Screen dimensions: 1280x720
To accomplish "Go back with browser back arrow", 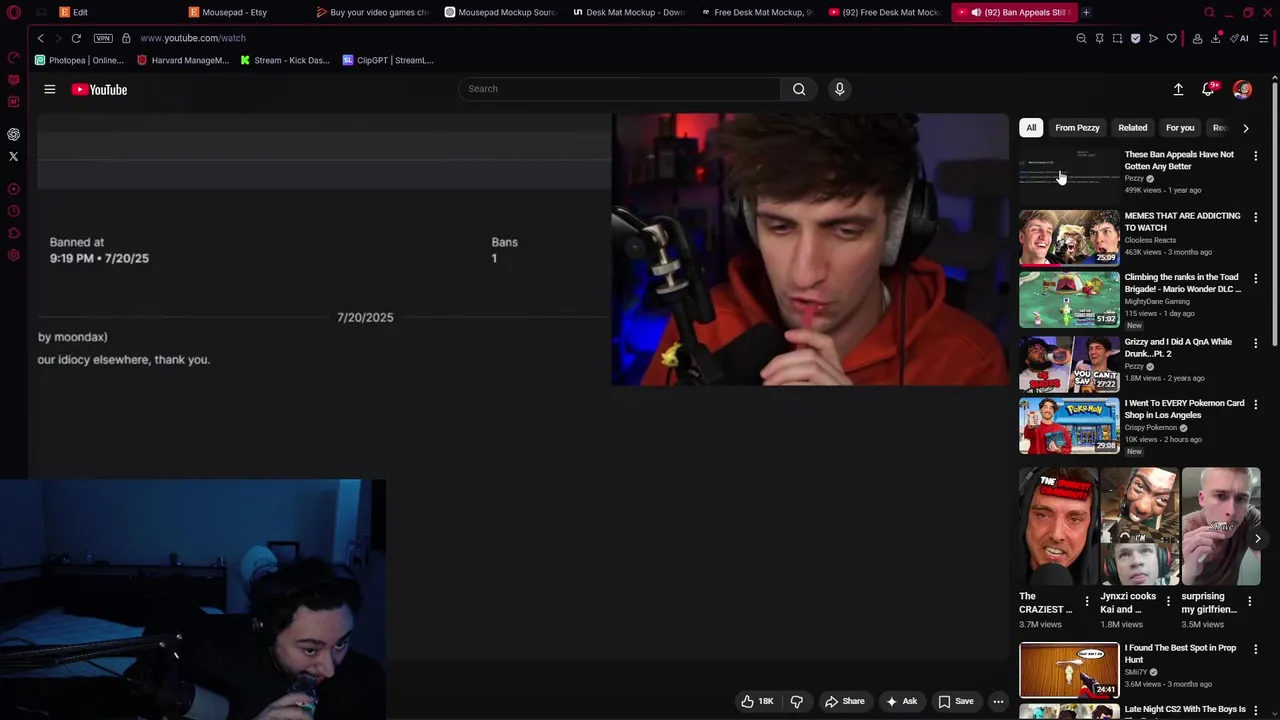I will point(40,38).
